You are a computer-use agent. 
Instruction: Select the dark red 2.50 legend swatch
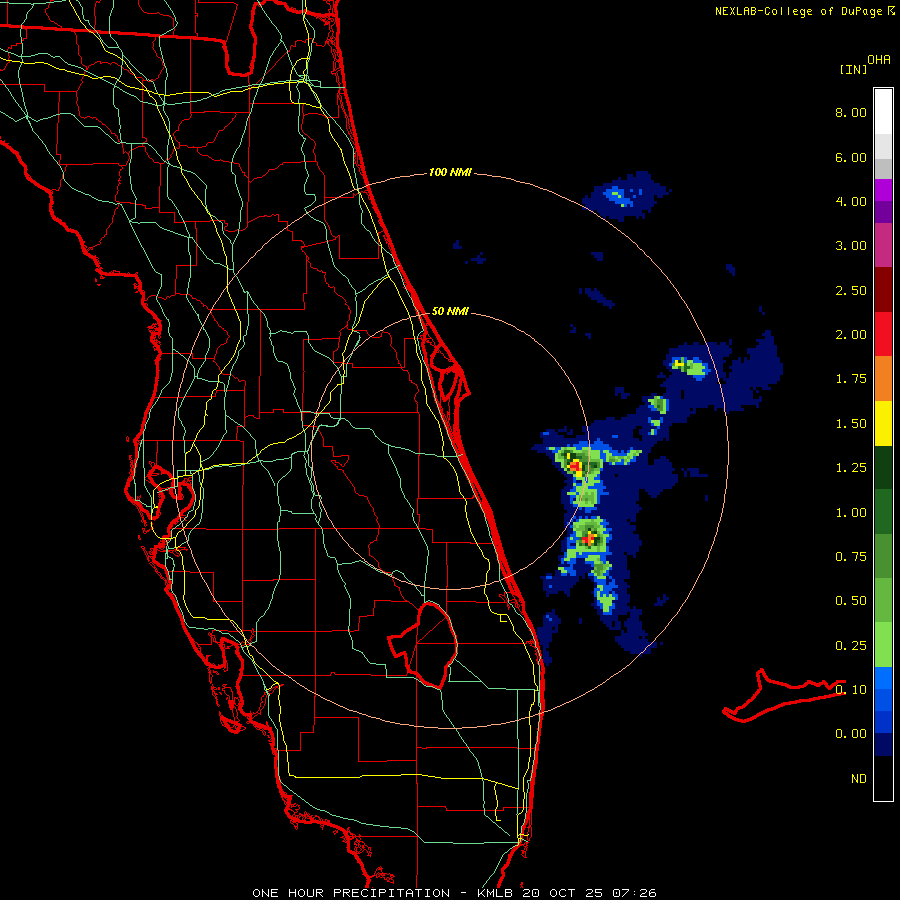click(x=883, y=290)
